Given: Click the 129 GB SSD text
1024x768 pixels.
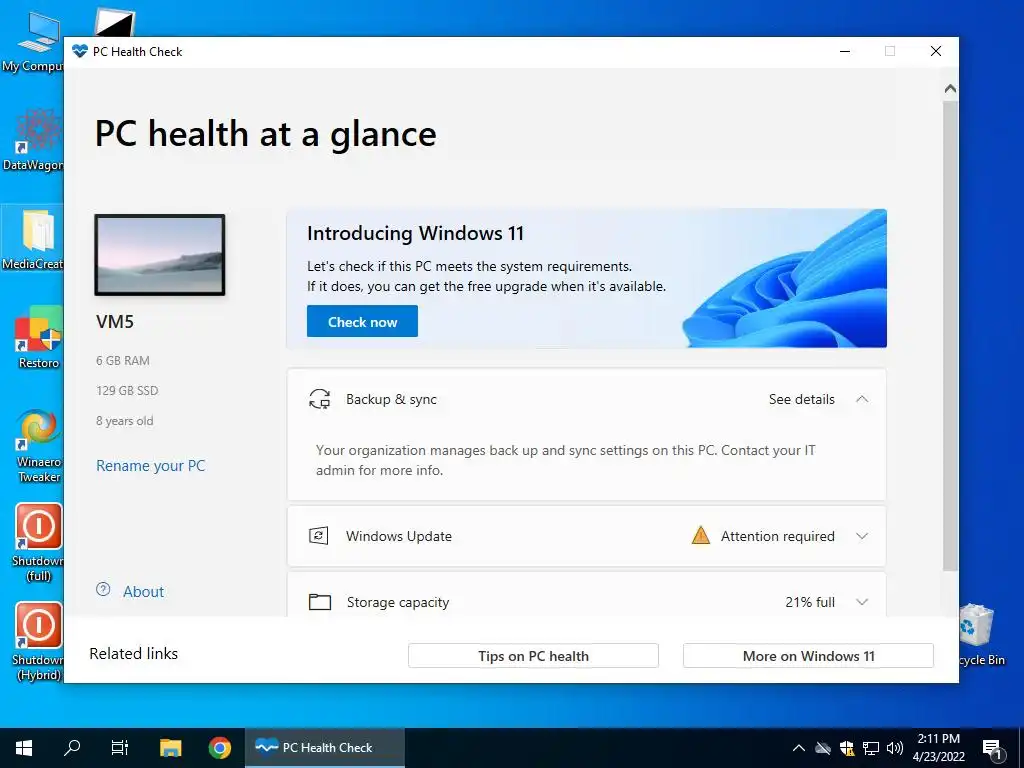Looking at the screenshot, I should click(x=127, y=391).
